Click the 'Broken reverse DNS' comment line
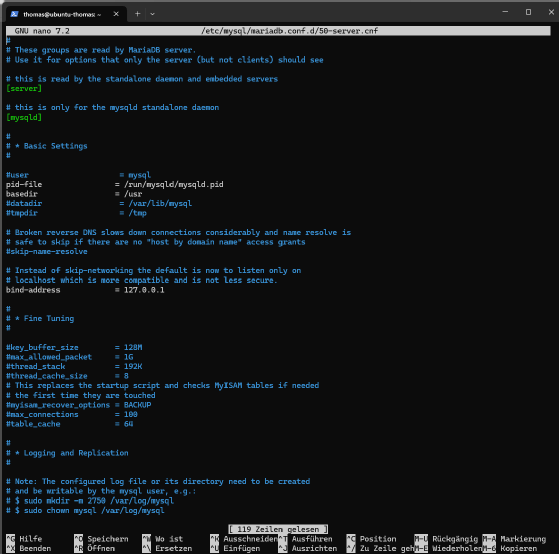The width and height of the screenshot is (559, 554). (x=179, y=232)
